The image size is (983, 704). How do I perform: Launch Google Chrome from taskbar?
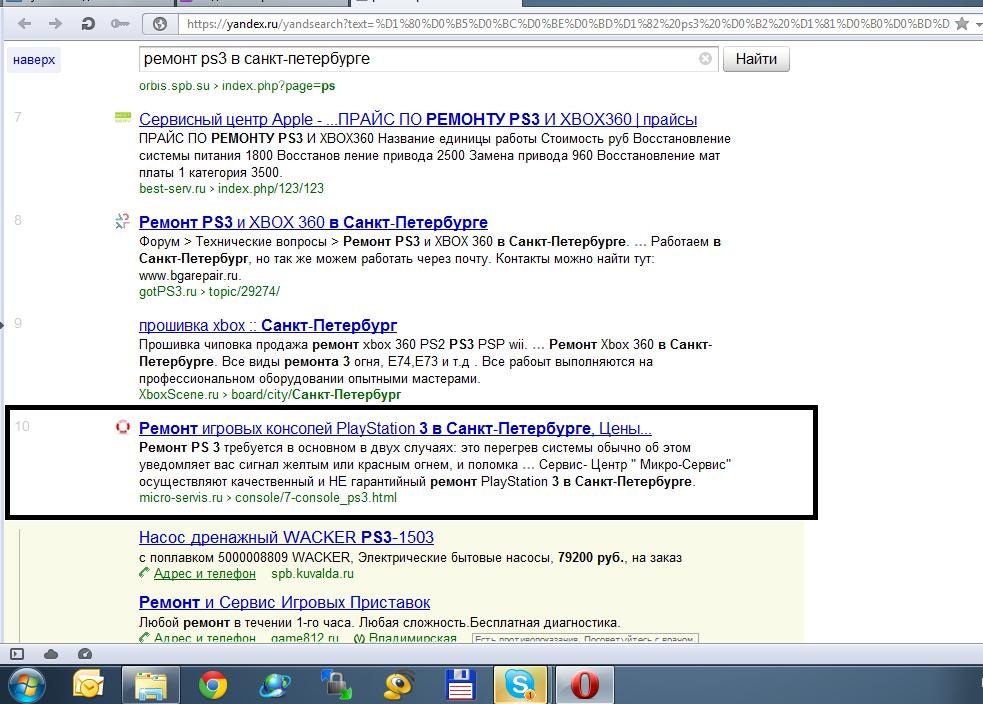click(x=213, y=685)
